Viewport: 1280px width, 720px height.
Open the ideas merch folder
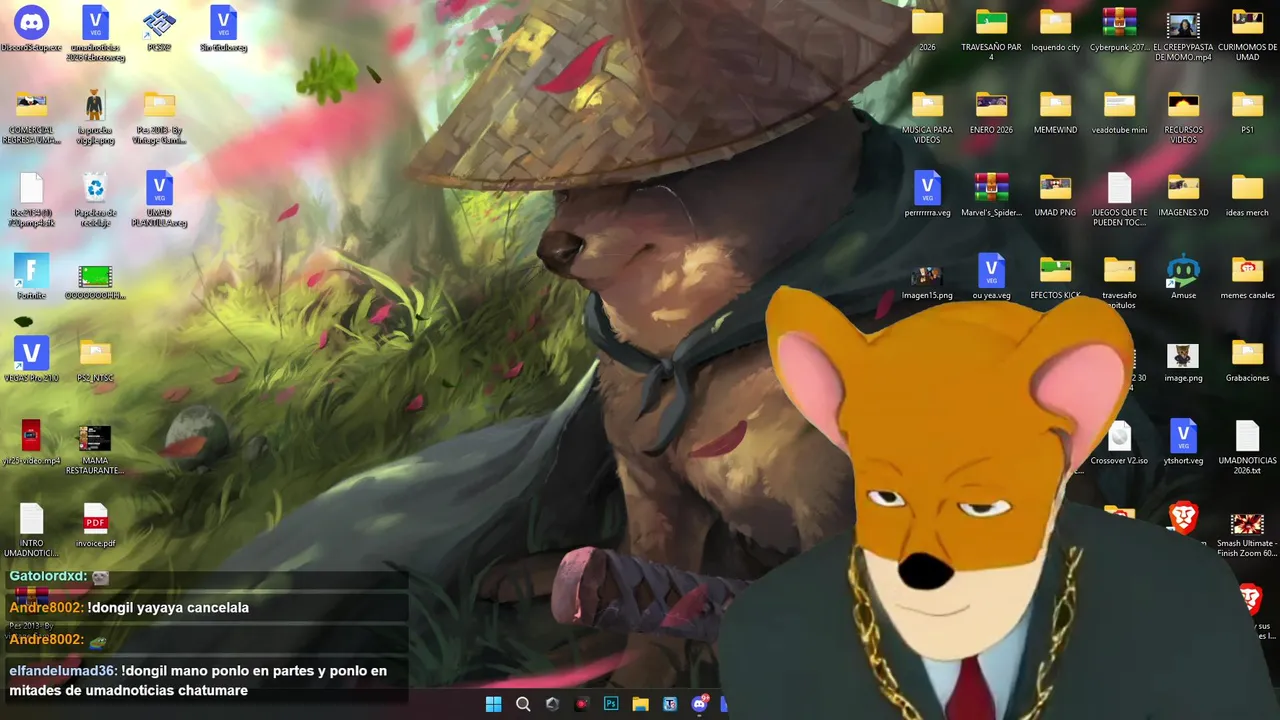(1247, 188)
